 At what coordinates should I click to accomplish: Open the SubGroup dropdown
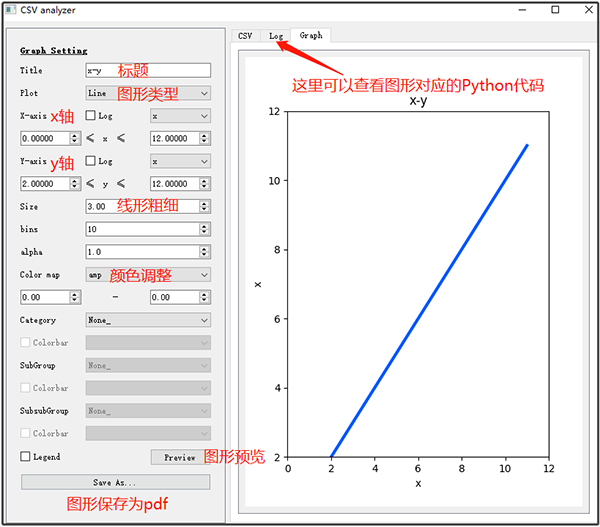point(148,365)
